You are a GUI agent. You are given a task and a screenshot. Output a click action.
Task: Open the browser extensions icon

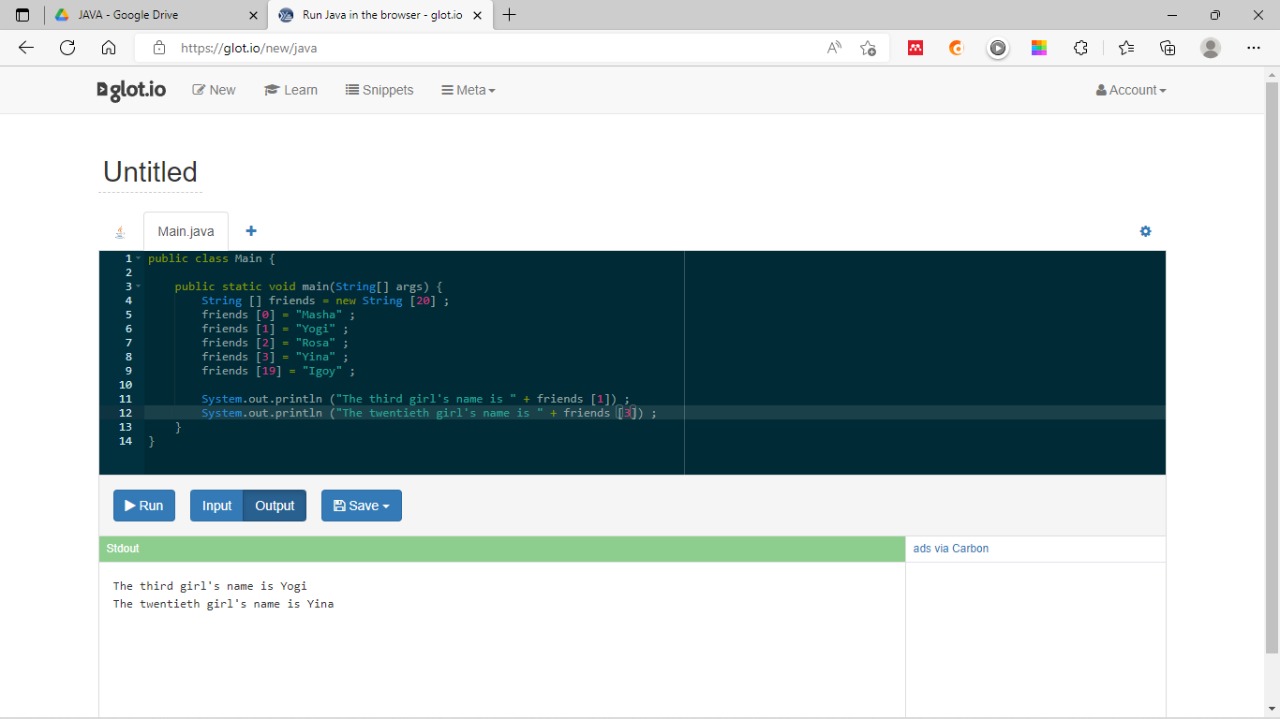(1080, 48)
